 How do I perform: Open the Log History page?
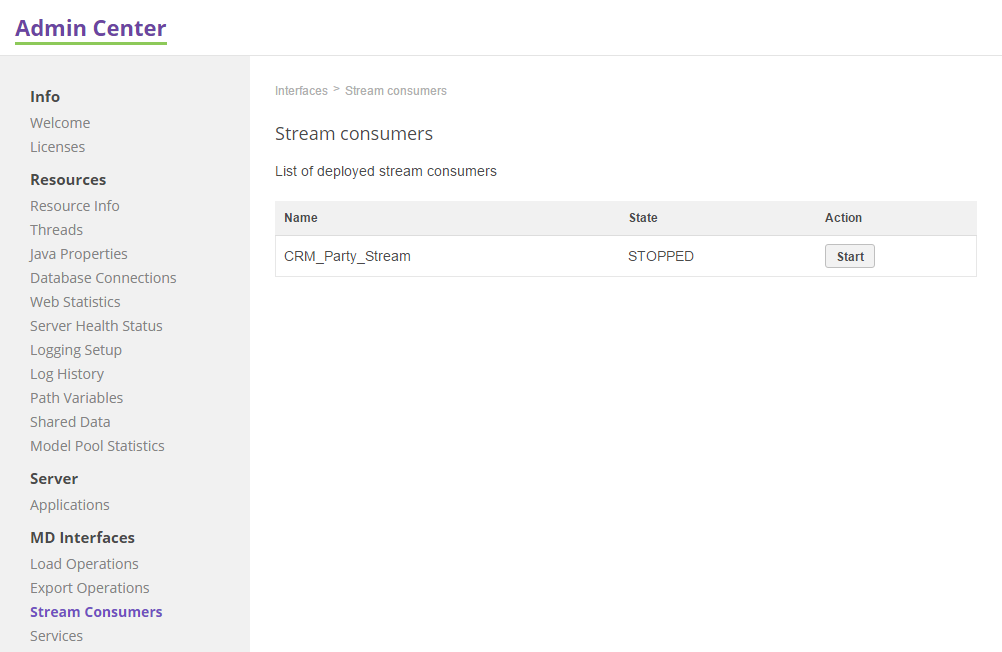[x=67, y=373]
